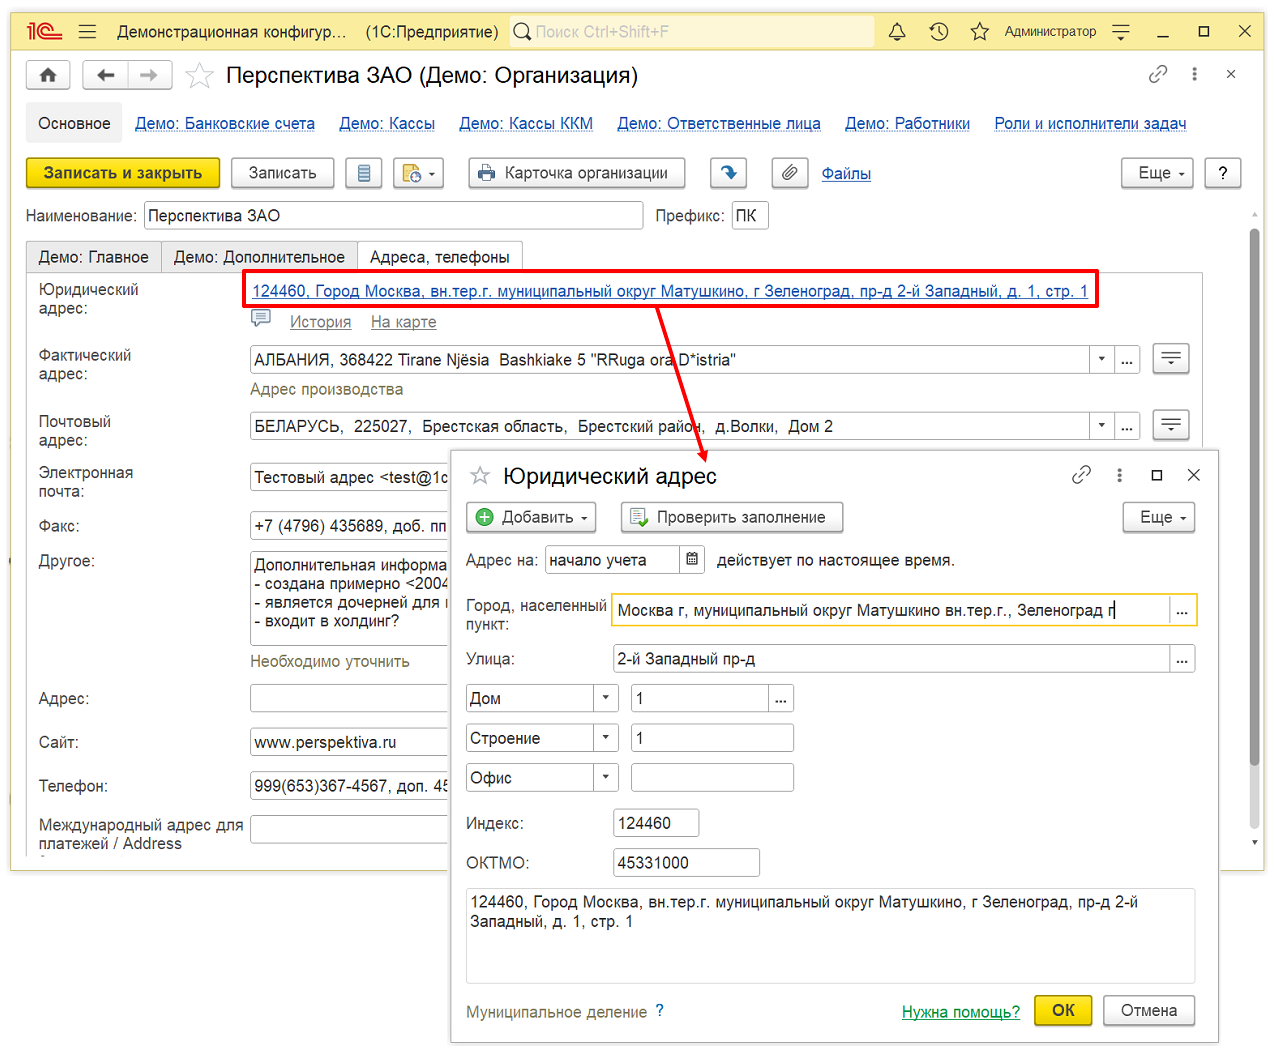Click the blue arrow go-to button
This screenshot has height=1058, width=1274.
pyautogui.click(x=729, y=173)
